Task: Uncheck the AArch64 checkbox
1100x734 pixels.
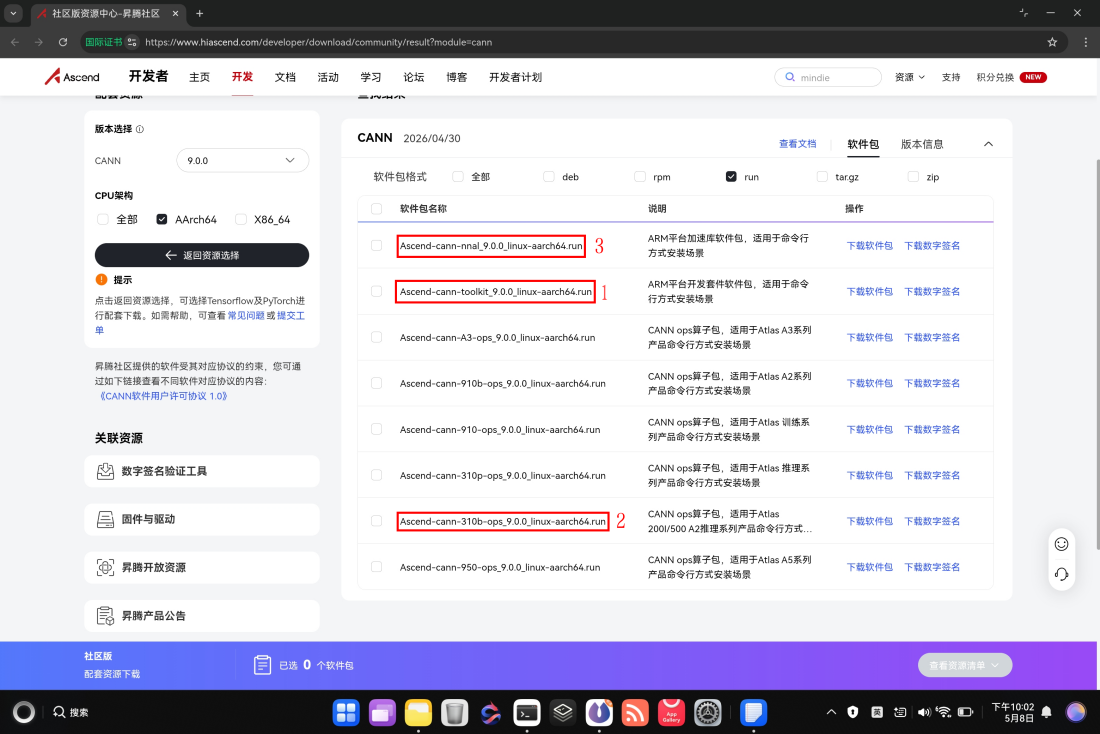Action: (x=162, y=220)
